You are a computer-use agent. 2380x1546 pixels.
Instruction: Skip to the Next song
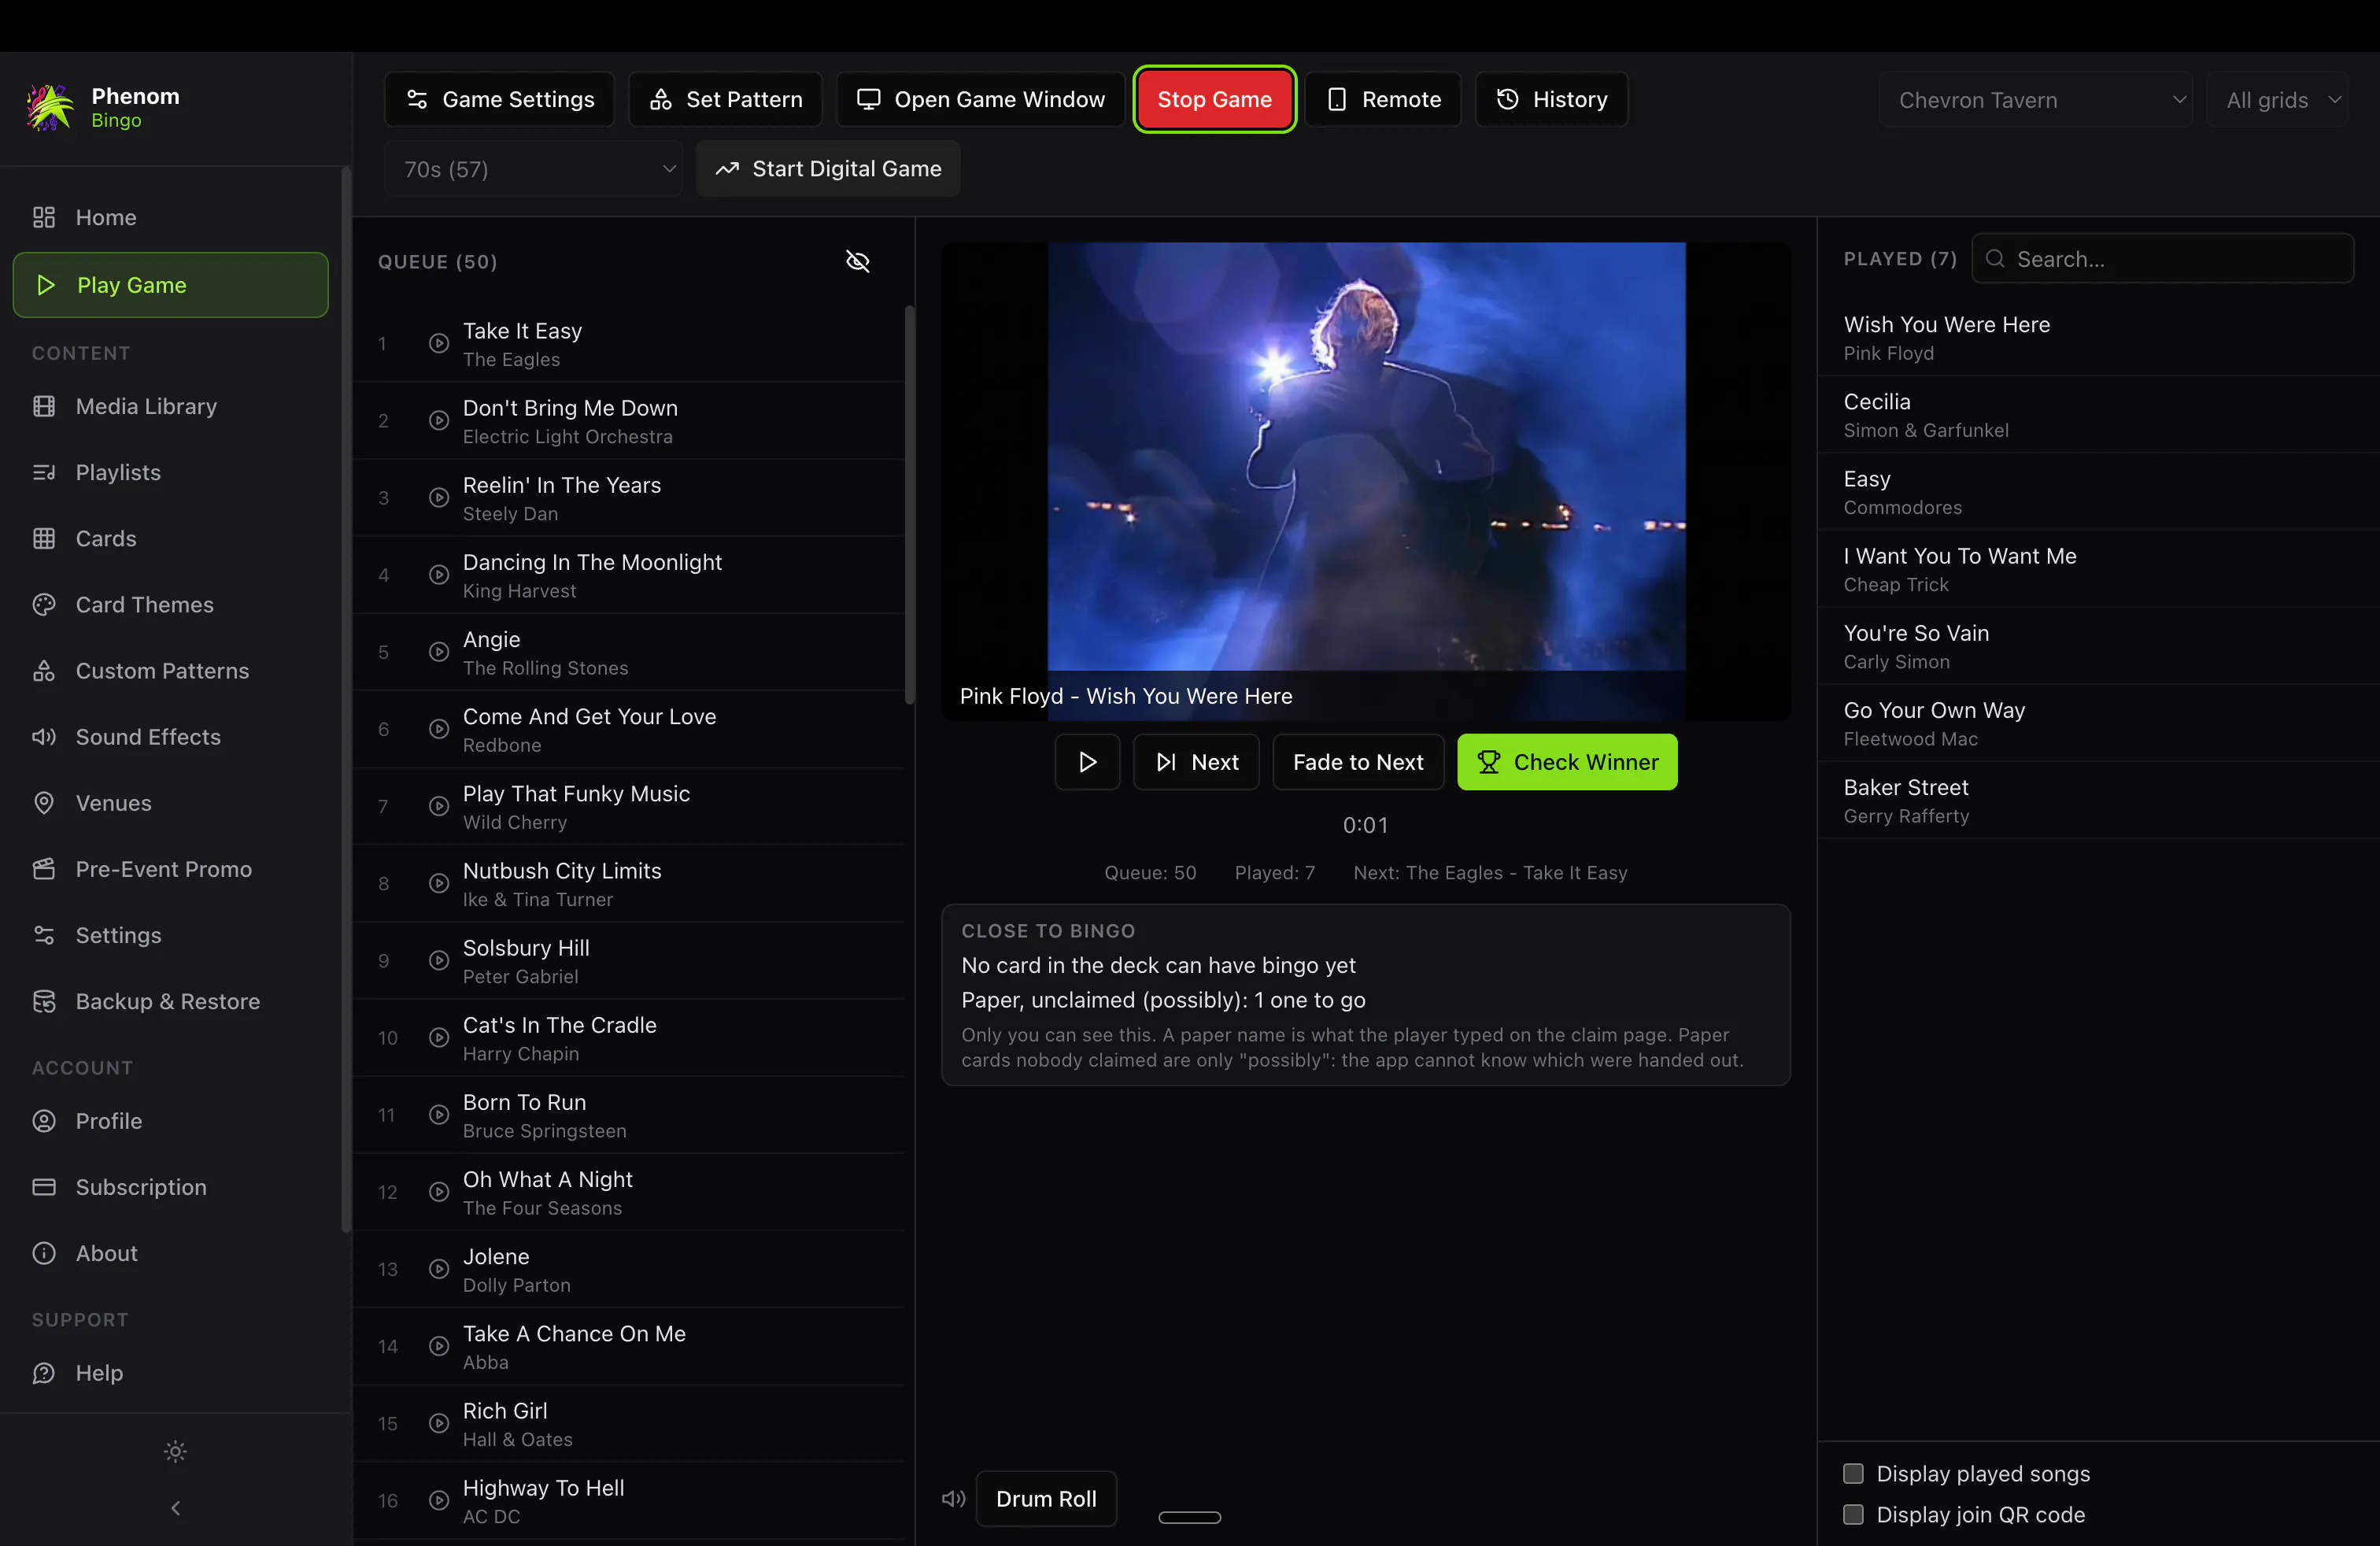click(x=1196, y=762)
